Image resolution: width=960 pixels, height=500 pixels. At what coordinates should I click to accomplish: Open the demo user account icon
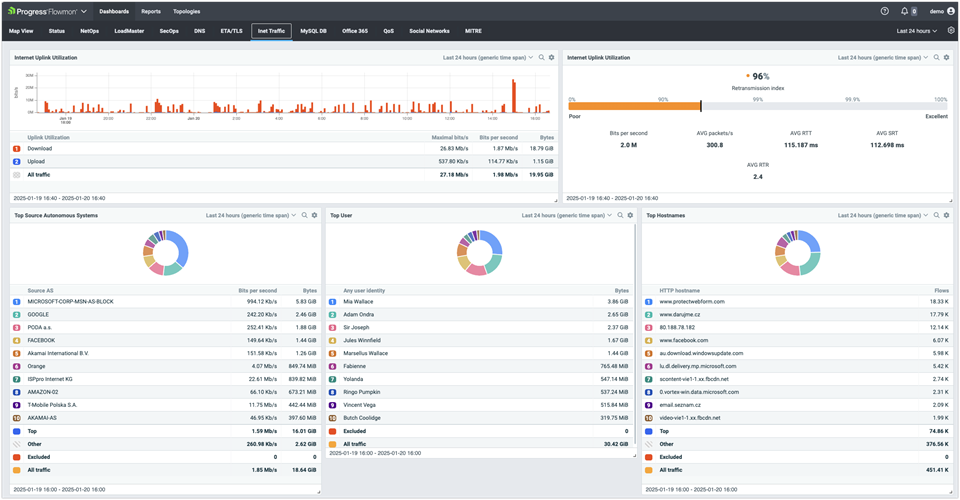(x=950, y=11)
